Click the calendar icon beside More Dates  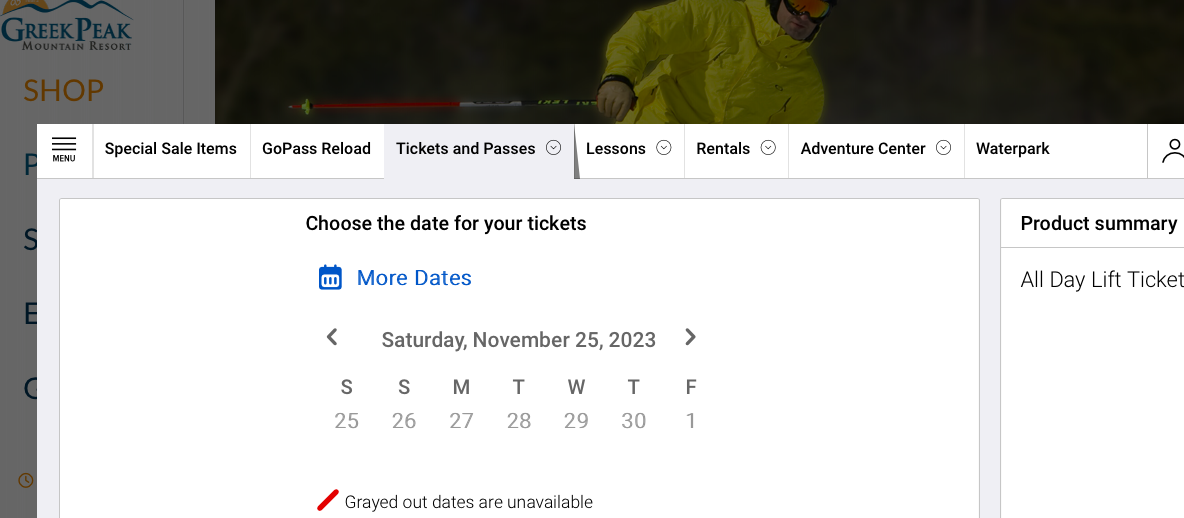pos(330,278)
